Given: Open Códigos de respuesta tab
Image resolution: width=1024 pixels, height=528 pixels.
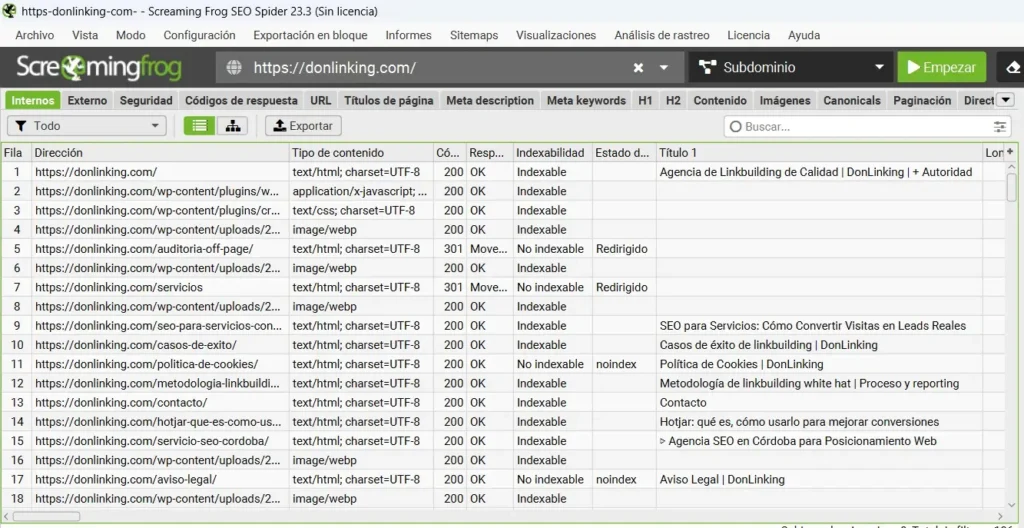Looking at the screenshot, I should 241,101.
